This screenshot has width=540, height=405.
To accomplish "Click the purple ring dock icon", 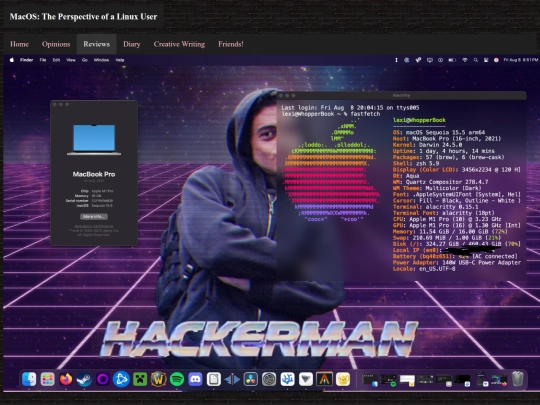I will [103, 380].
